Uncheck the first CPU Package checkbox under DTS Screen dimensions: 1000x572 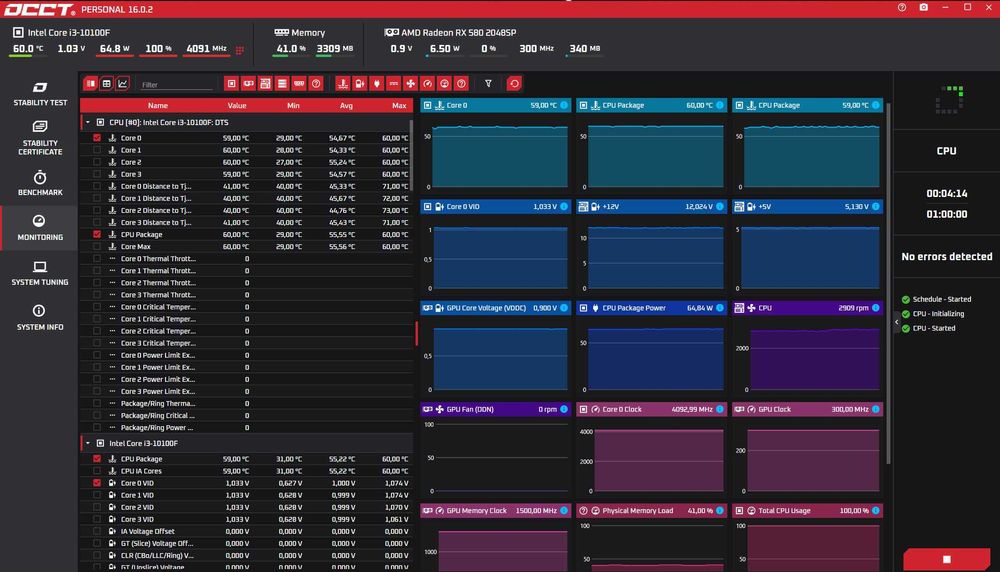click(97, 235)
